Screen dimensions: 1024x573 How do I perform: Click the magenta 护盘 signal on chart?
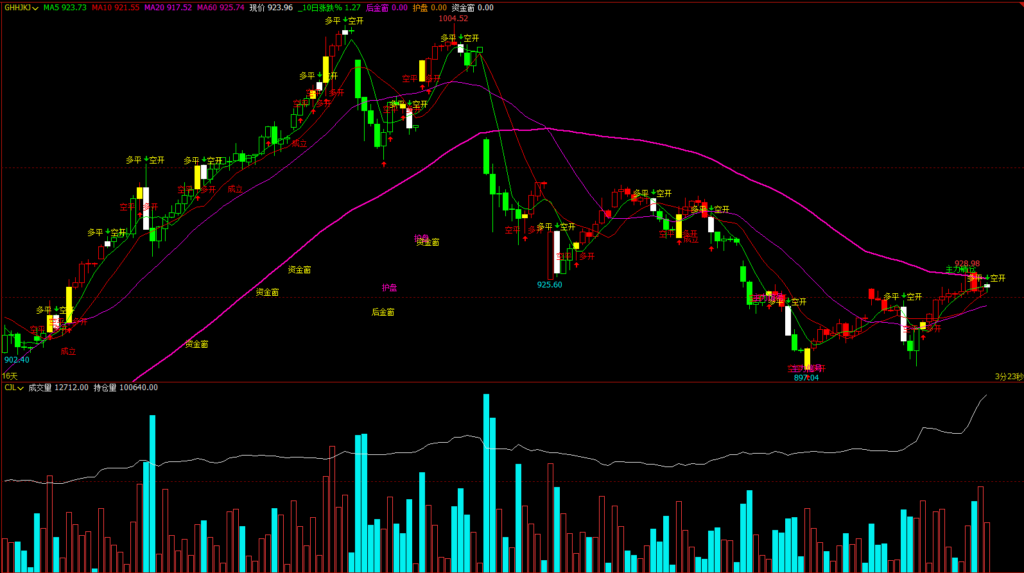point(389,287)
